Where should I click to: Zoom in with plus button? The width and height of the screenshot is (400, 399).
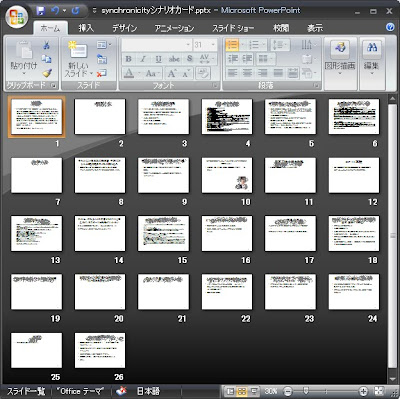363,391
